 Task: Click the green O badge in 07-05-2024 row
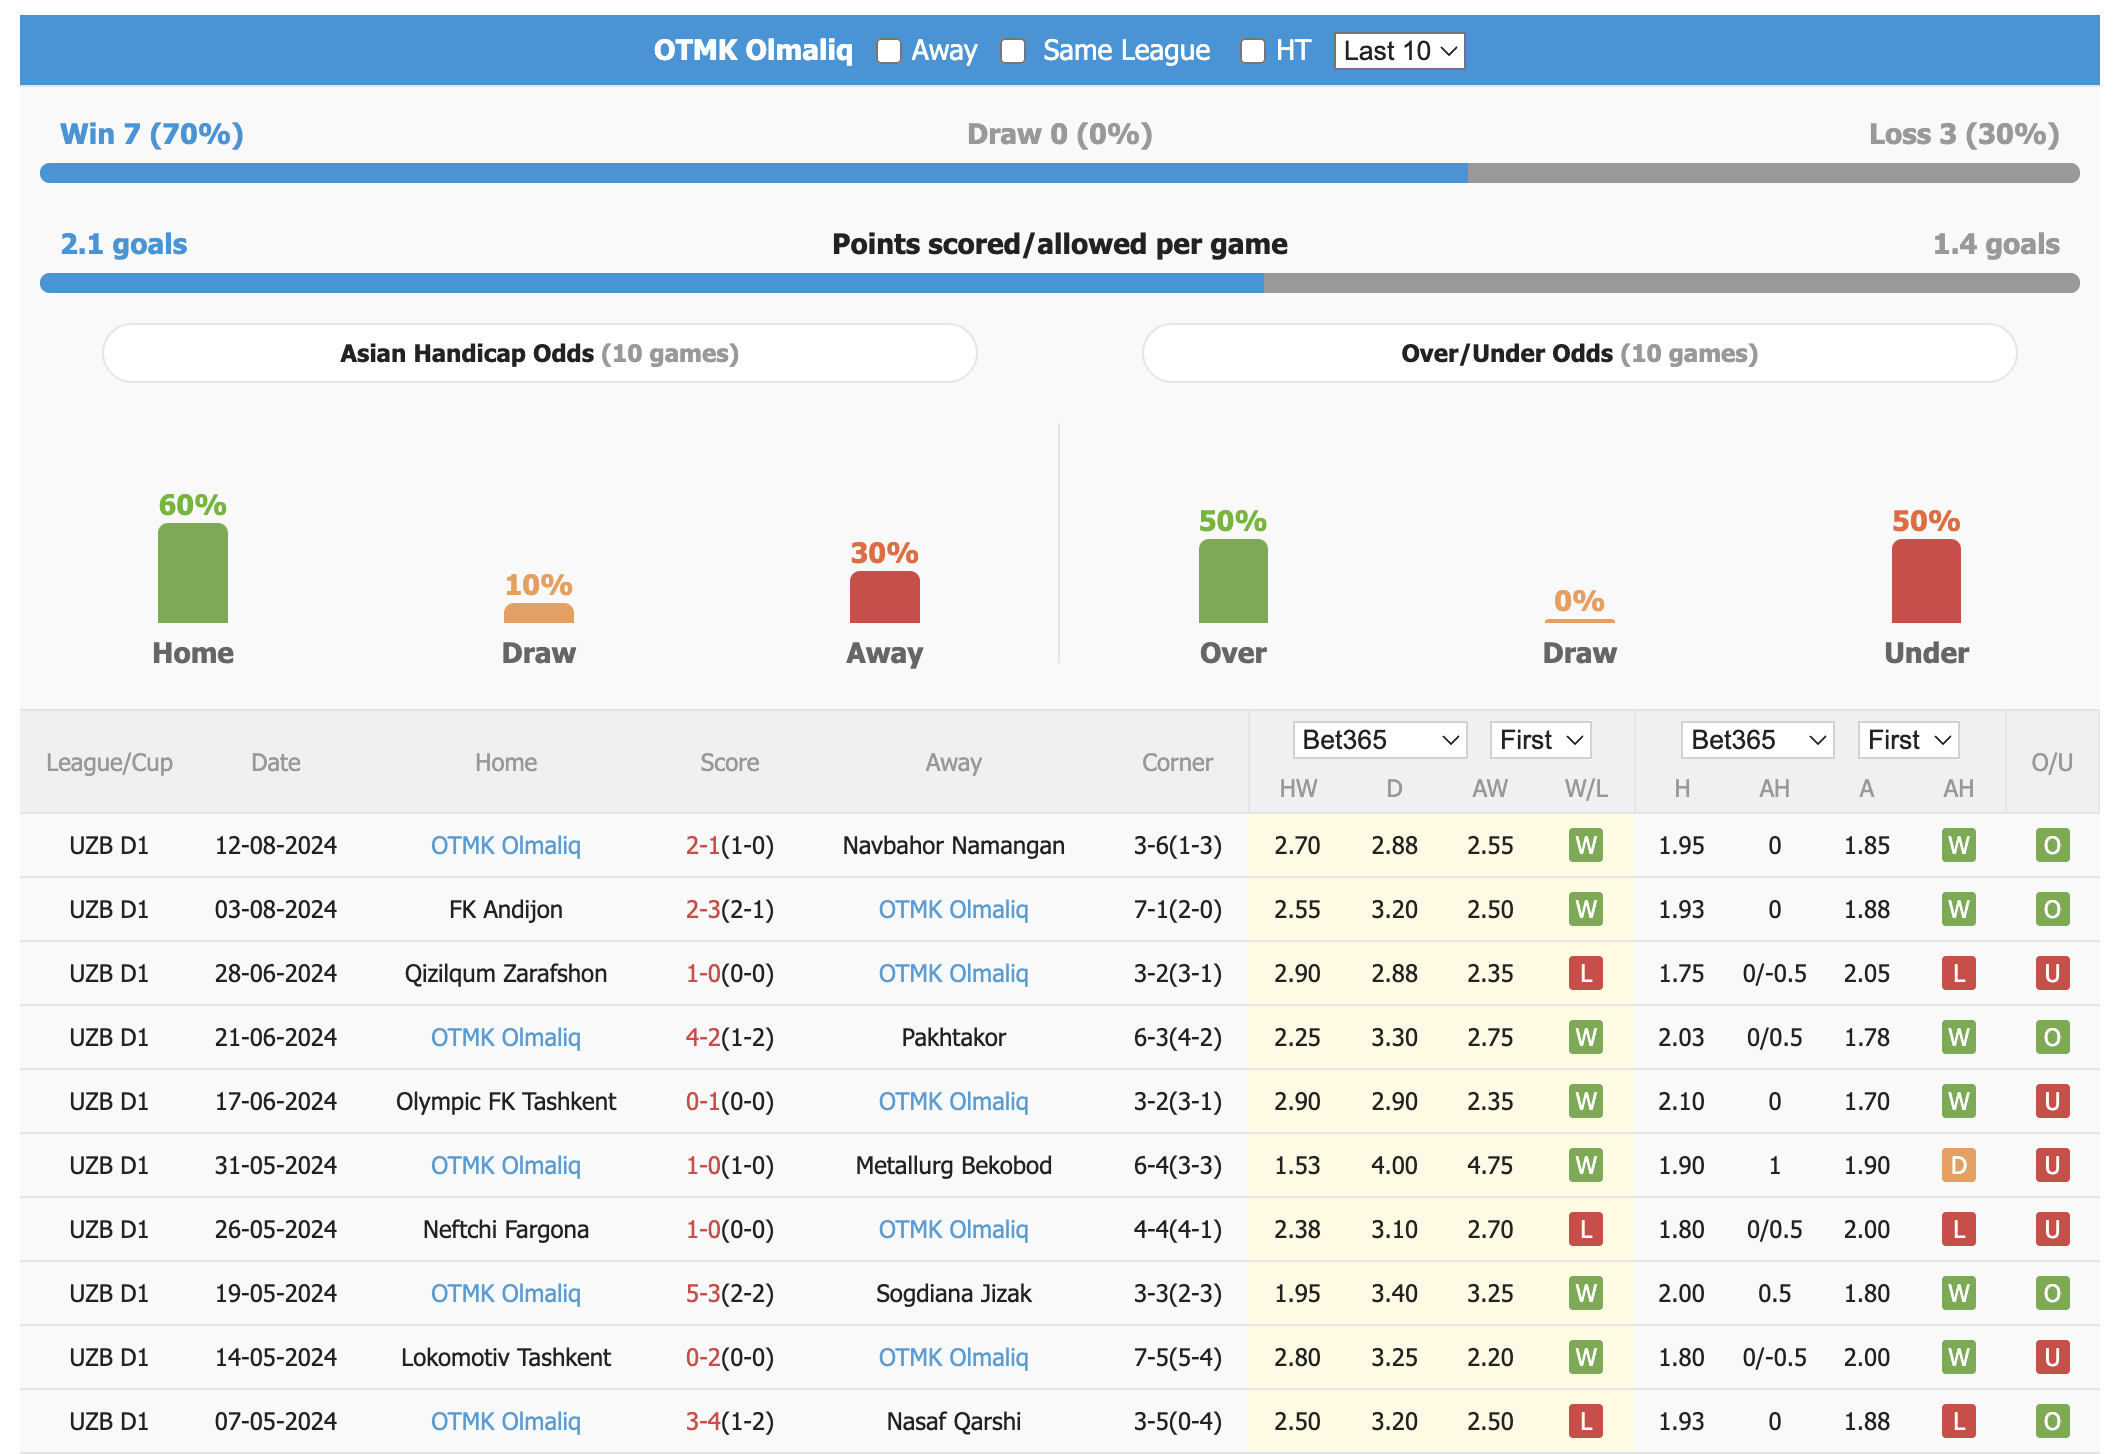point(2052,1421)
